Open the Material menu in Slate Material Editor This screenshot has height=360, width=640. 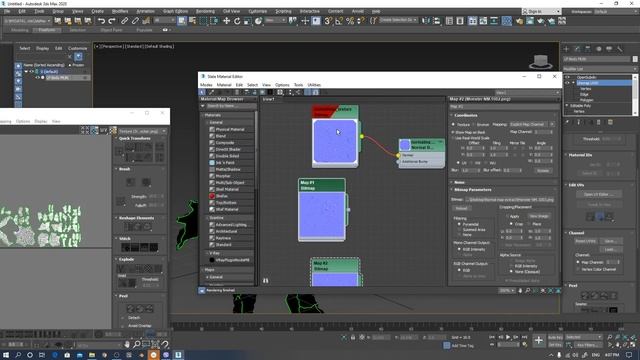point(224,85)
